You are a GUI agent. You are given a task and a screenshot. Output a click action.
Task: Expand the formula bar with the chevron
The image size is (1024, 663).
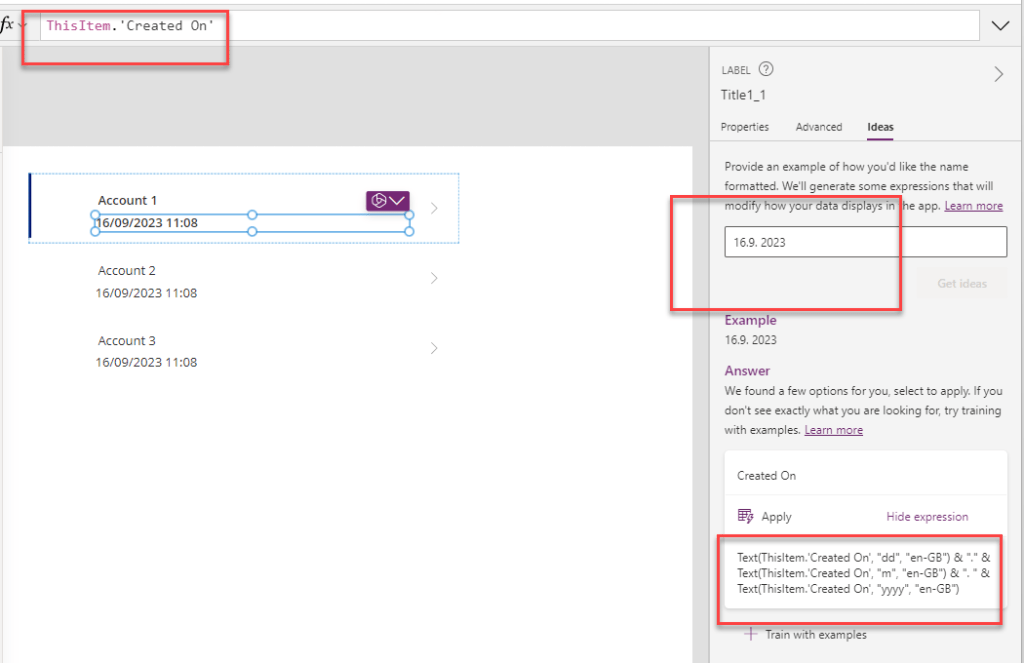[1000, 26]
